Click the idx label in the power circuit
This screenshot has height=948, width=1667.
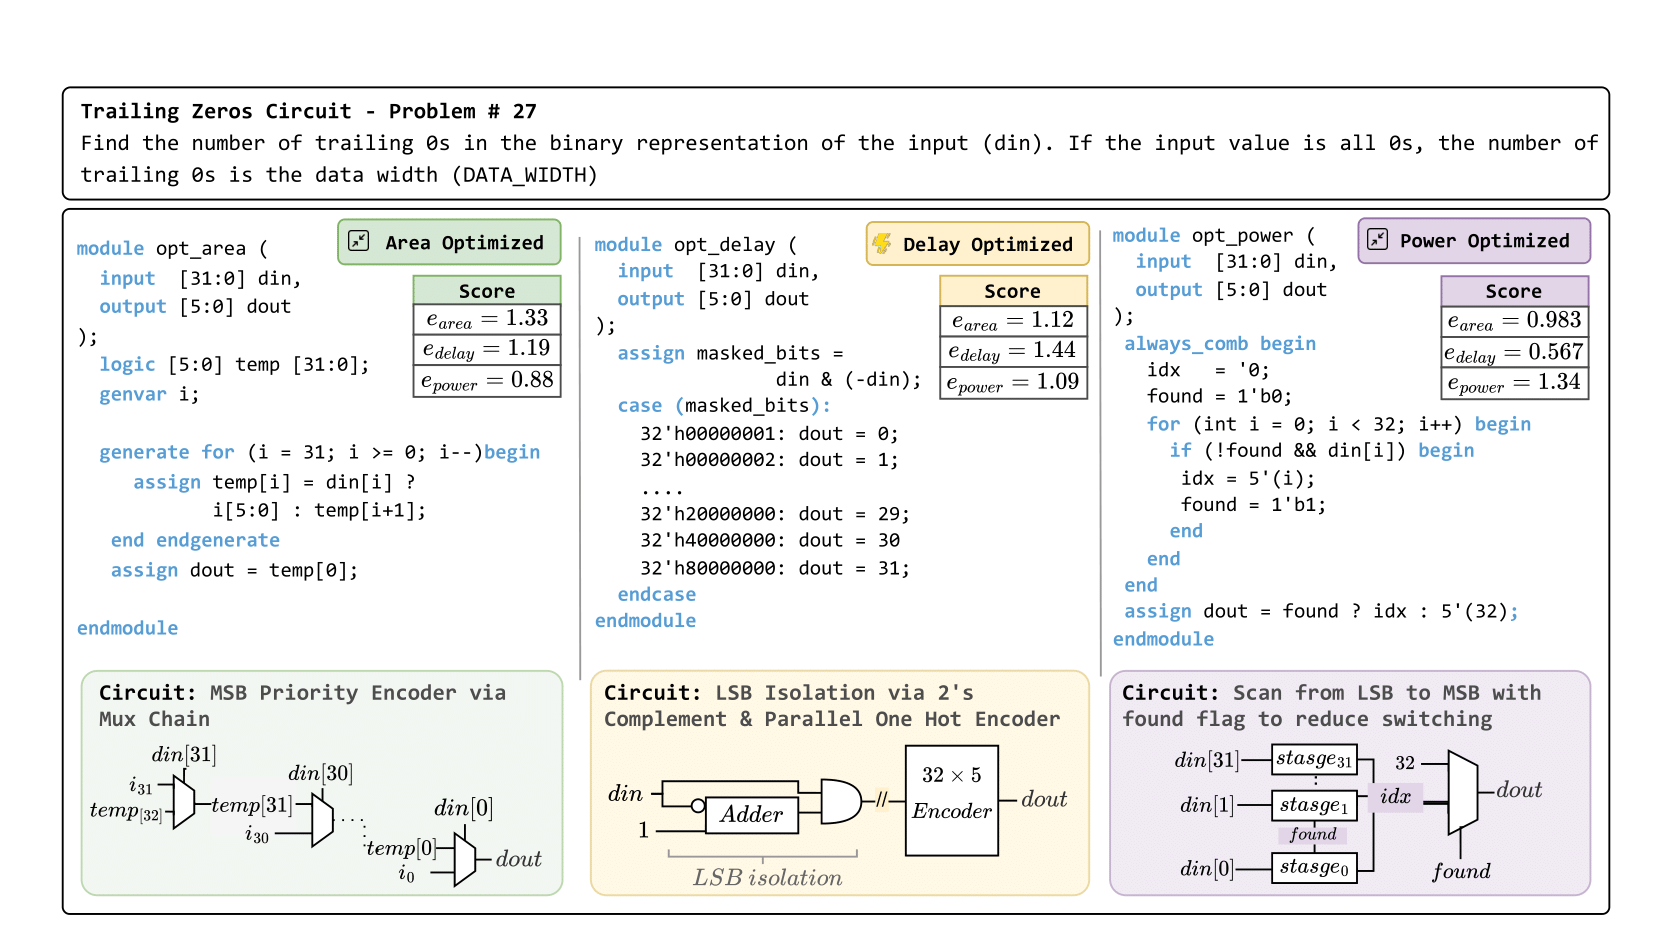[1395, 796]
